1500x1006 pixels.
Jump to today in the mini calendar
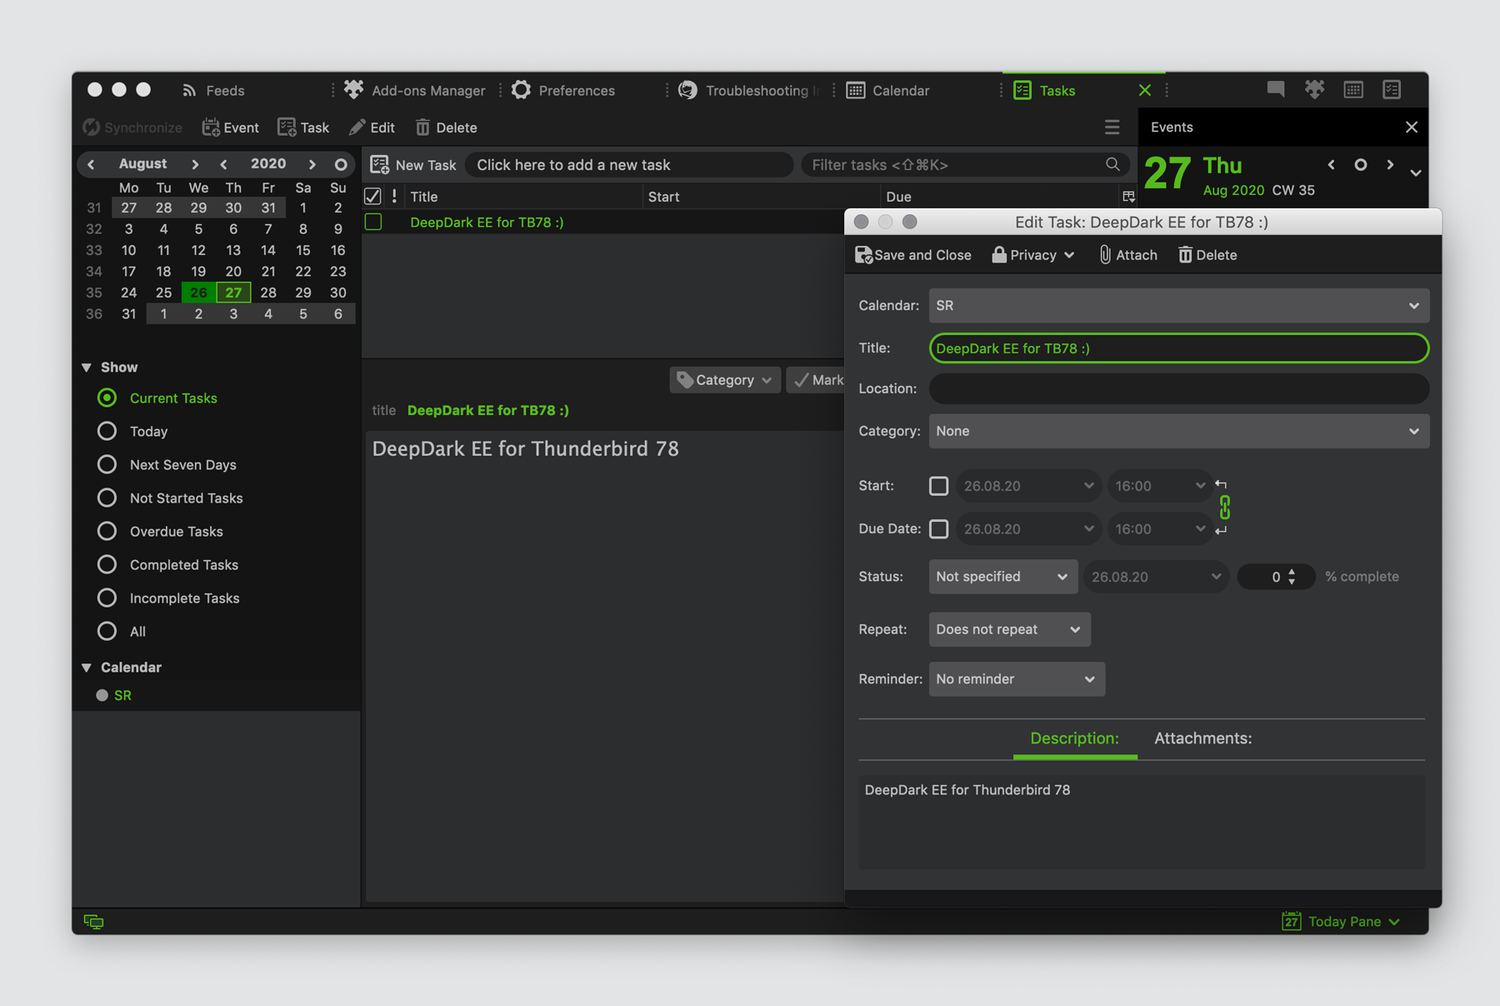341,164
